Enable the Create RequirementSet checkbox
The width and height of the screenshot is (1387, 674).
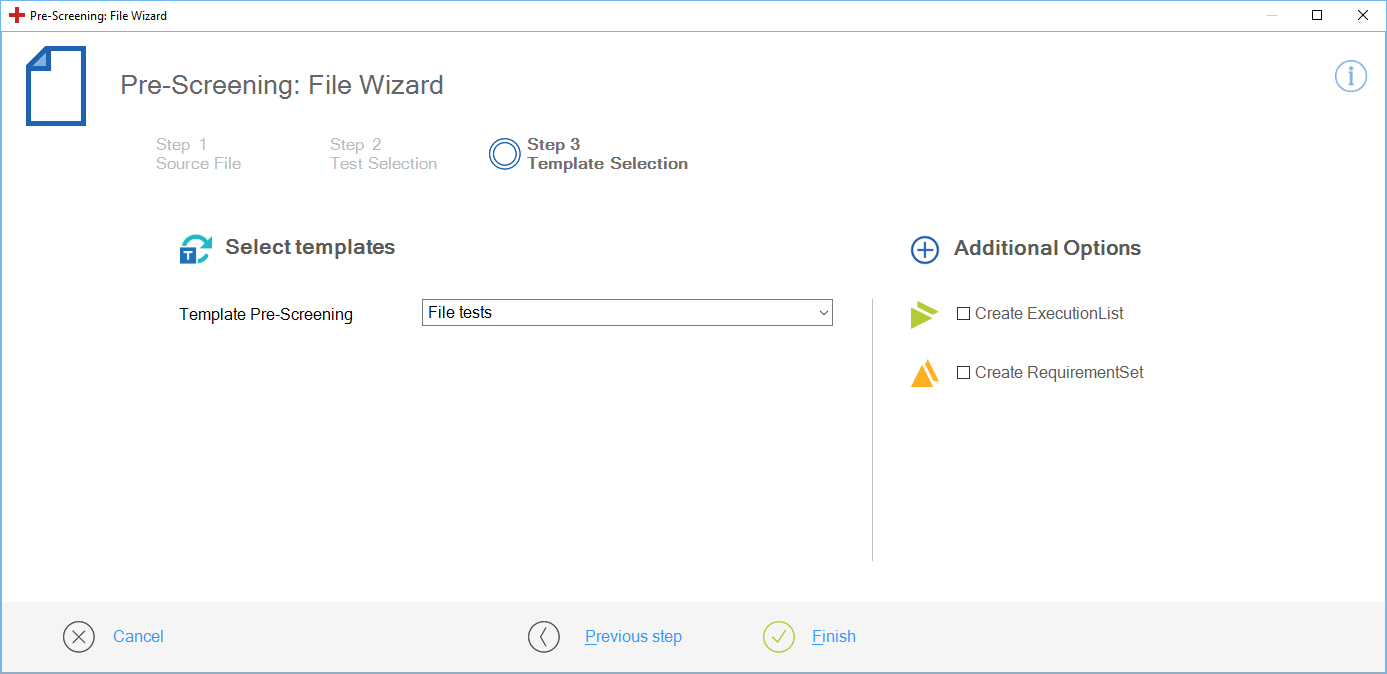click(x=964, y=373)
